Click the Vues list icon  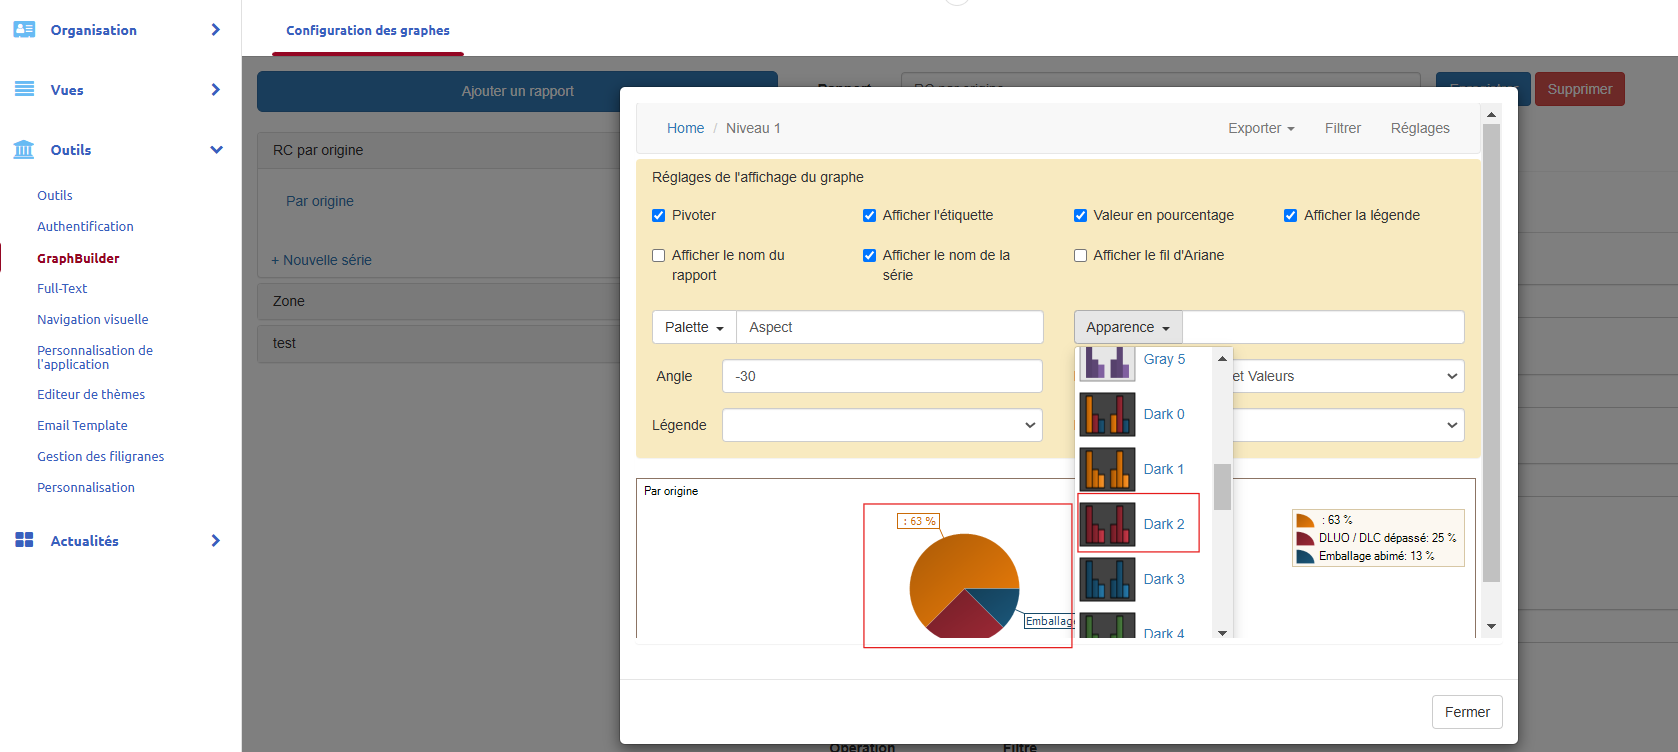(x=24, y=90)
